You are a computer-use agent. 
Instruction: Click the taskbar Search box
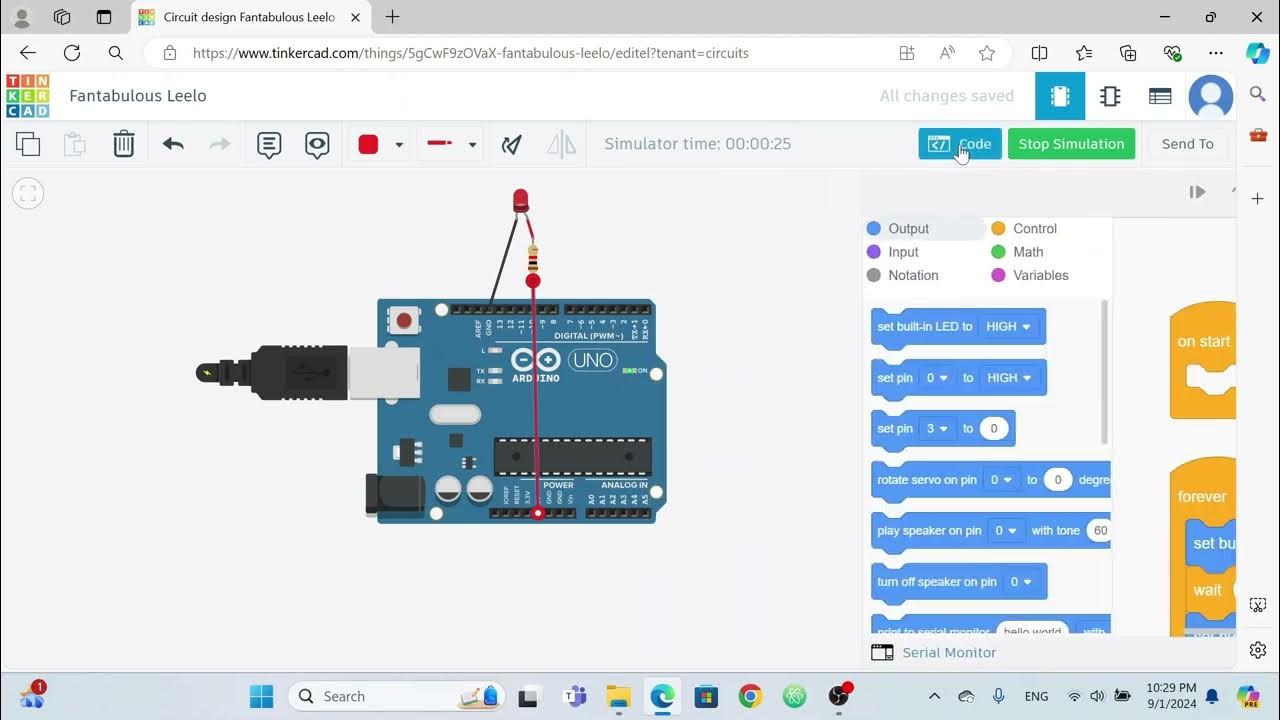point(396,696)
